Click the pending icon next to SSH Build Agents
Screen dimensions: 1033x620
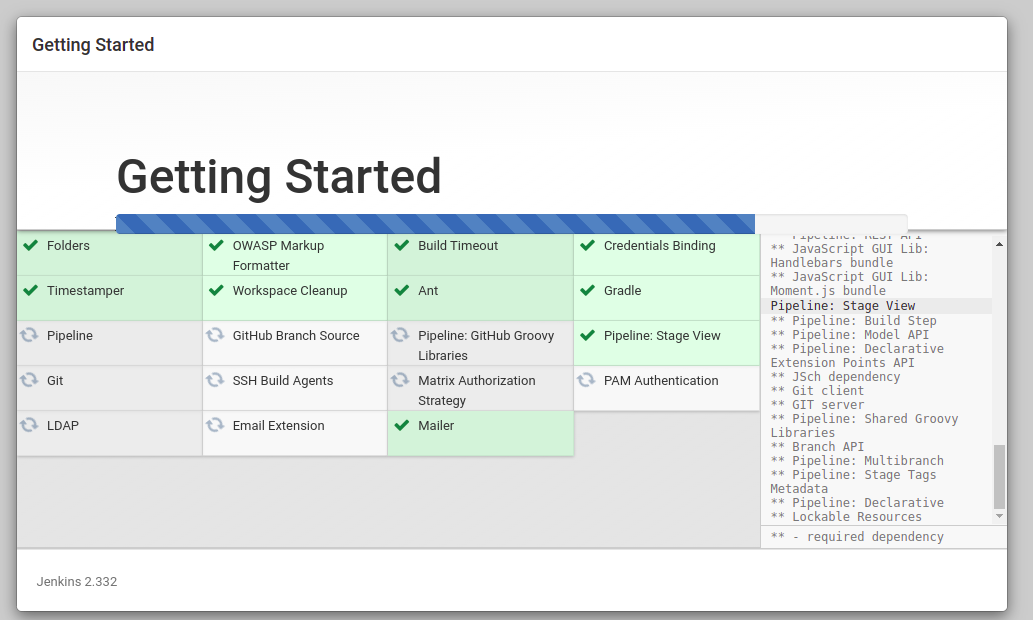[215, 381]
